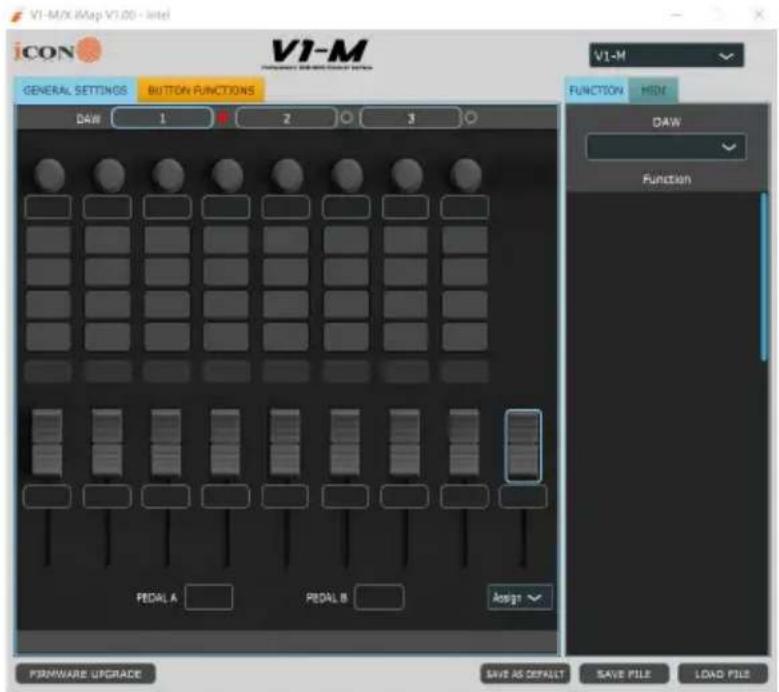Image resolution: width=779 pixels, height=692 pixels.
Task: Select the channel 4 rotary knob
Action: [227, 175]
